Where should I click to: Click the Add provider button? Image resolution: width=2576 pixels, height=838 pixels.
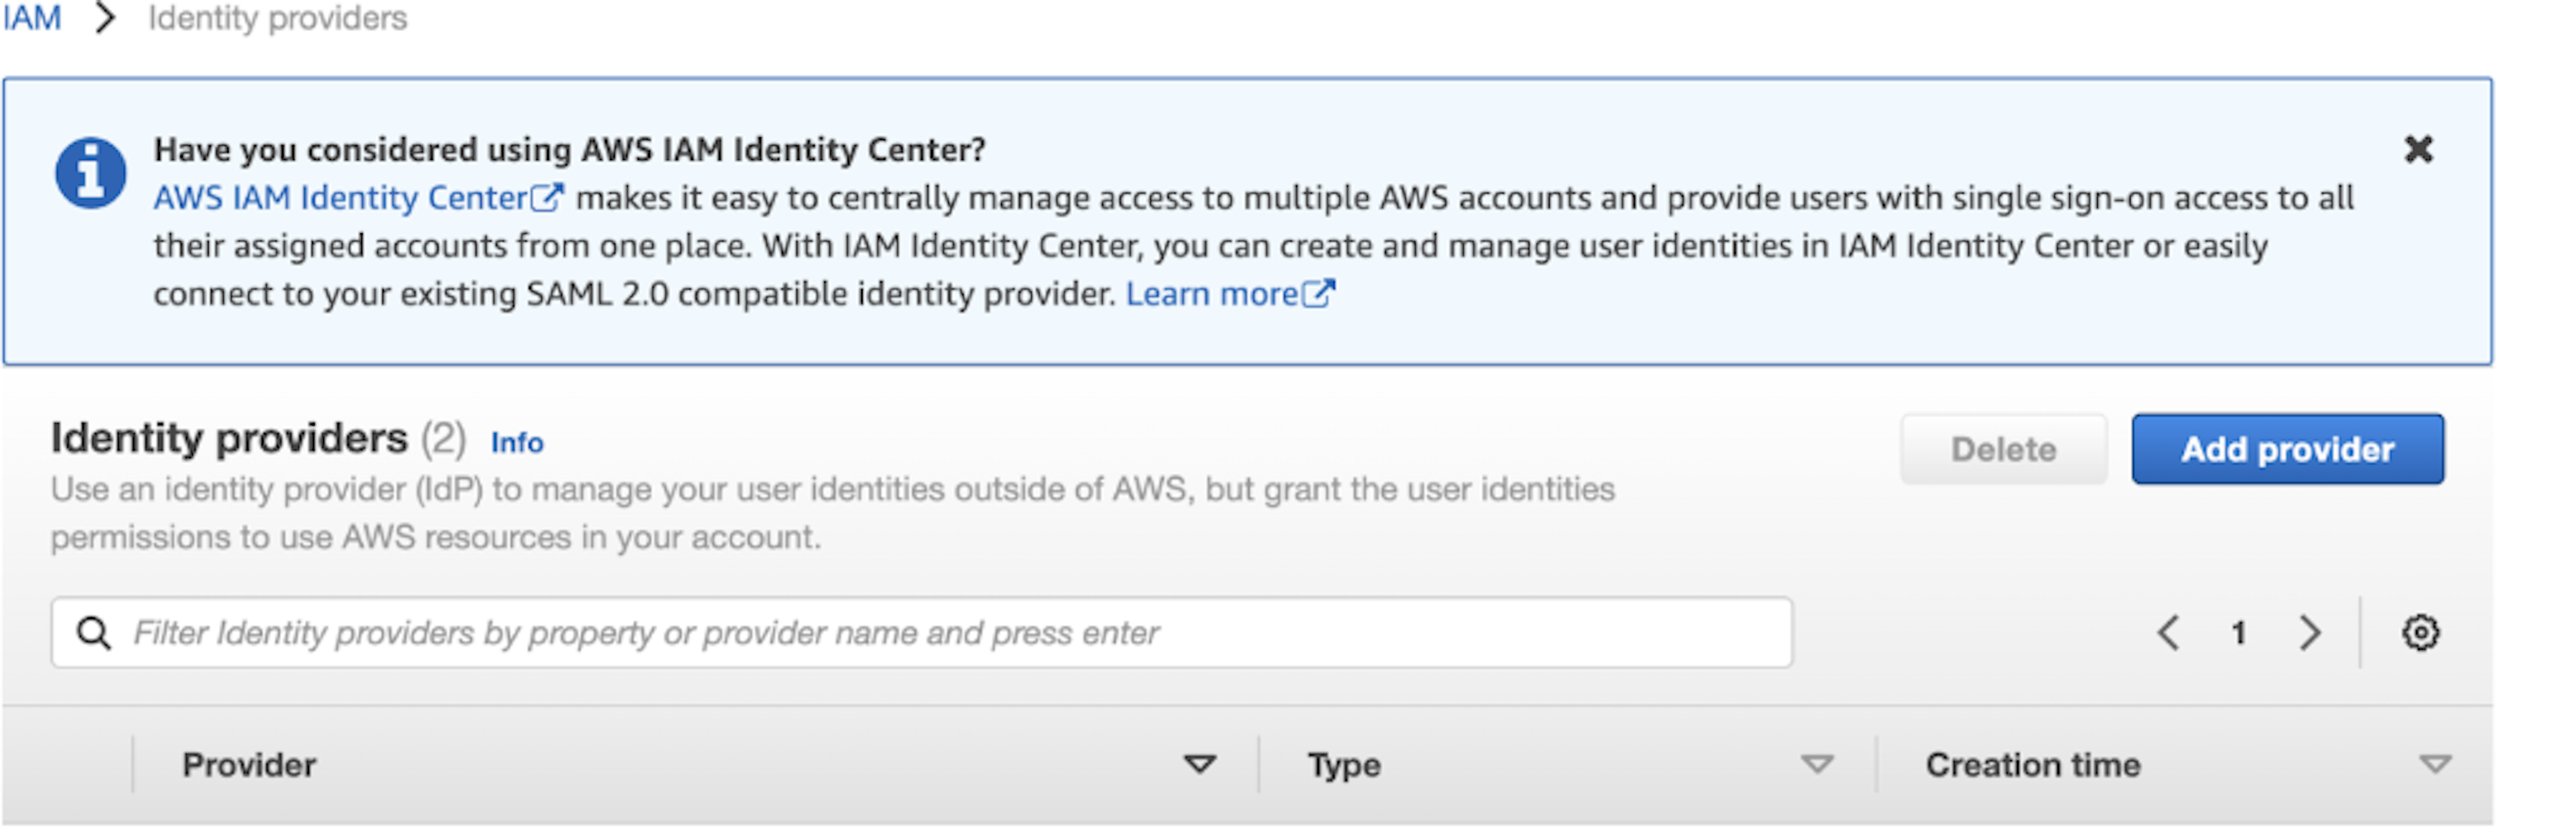click(x=2287, y=449)
